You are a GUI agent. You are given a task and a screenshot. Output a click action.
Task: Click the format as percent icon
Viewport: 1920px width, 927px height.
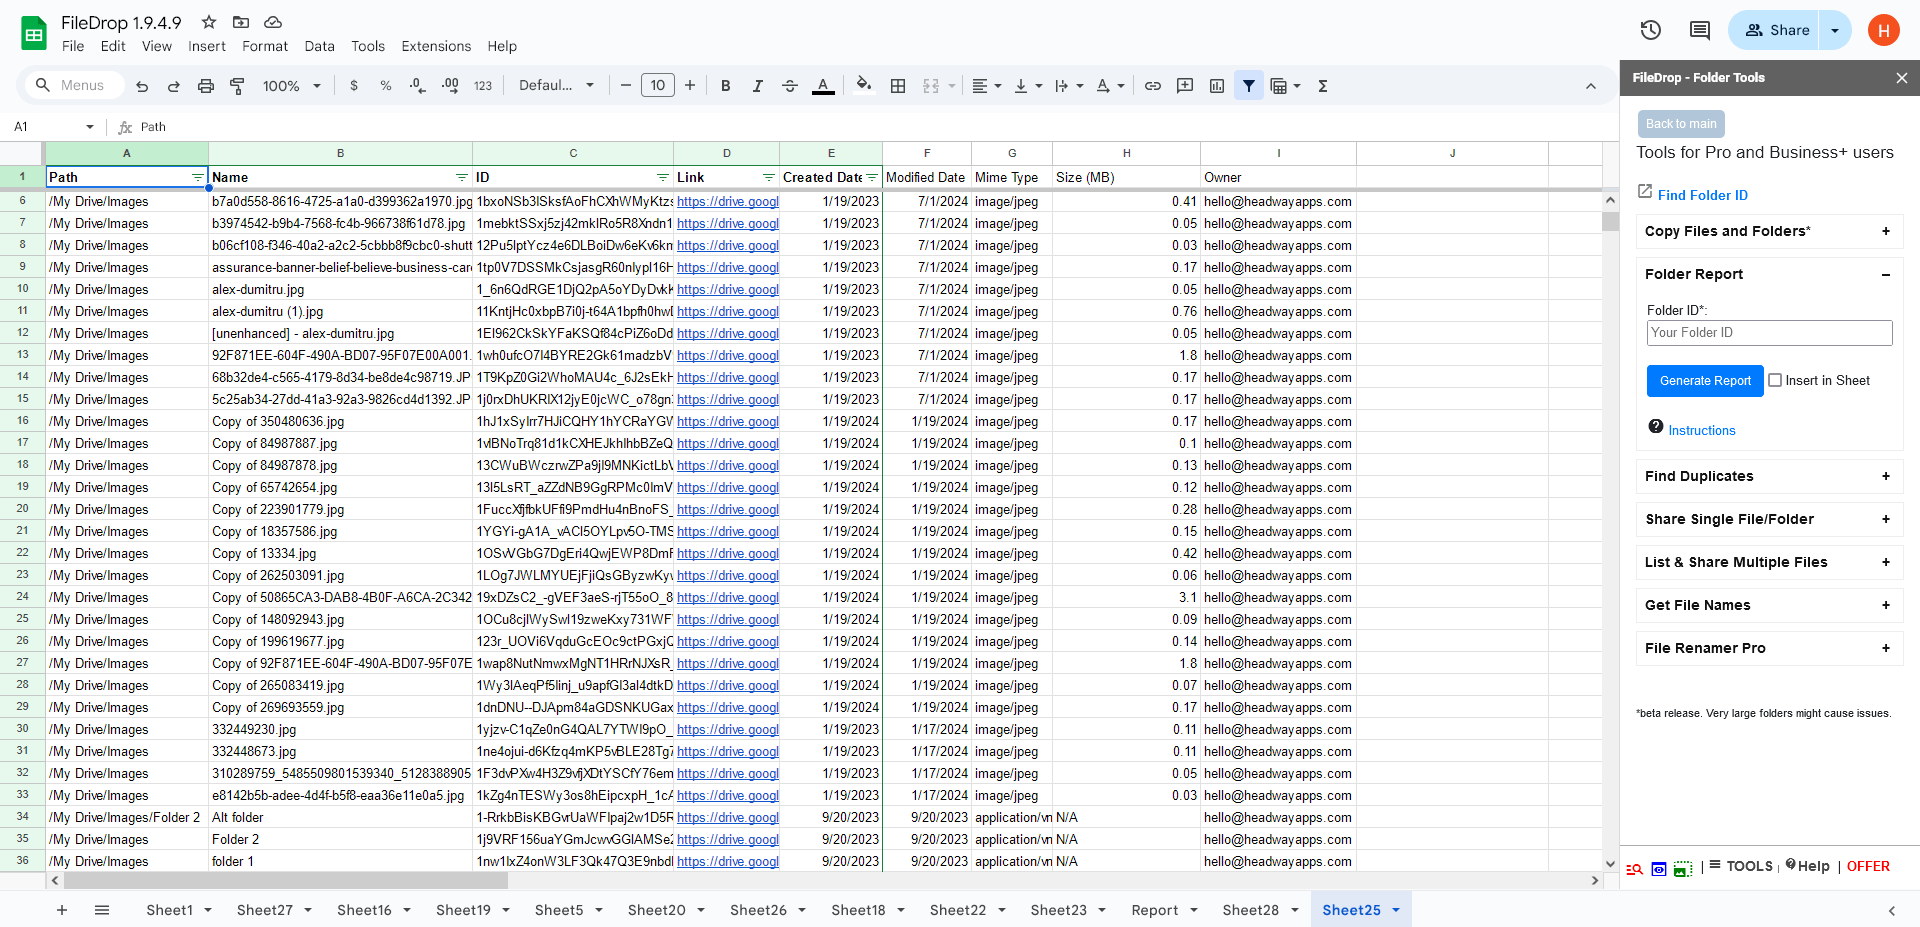(386, 86)
